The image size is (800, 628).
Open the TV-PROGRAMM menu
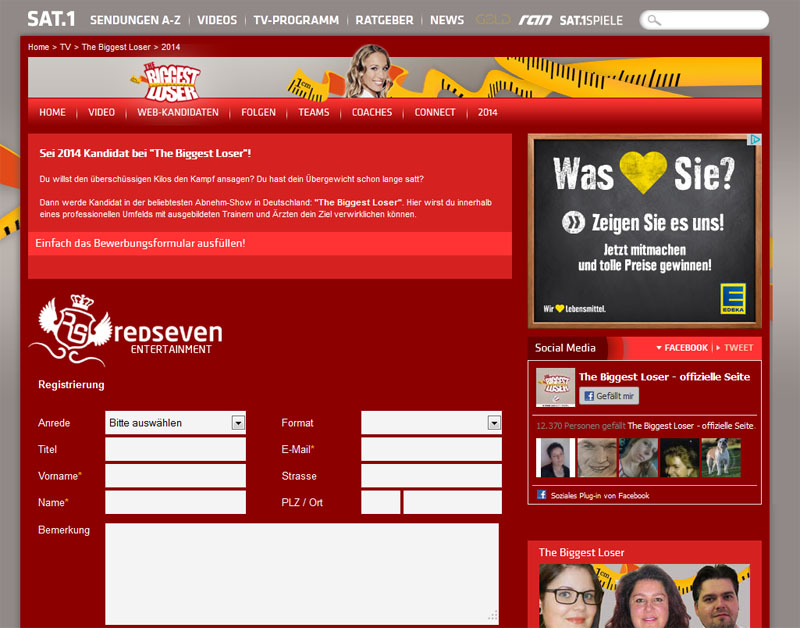pos(296,19)
